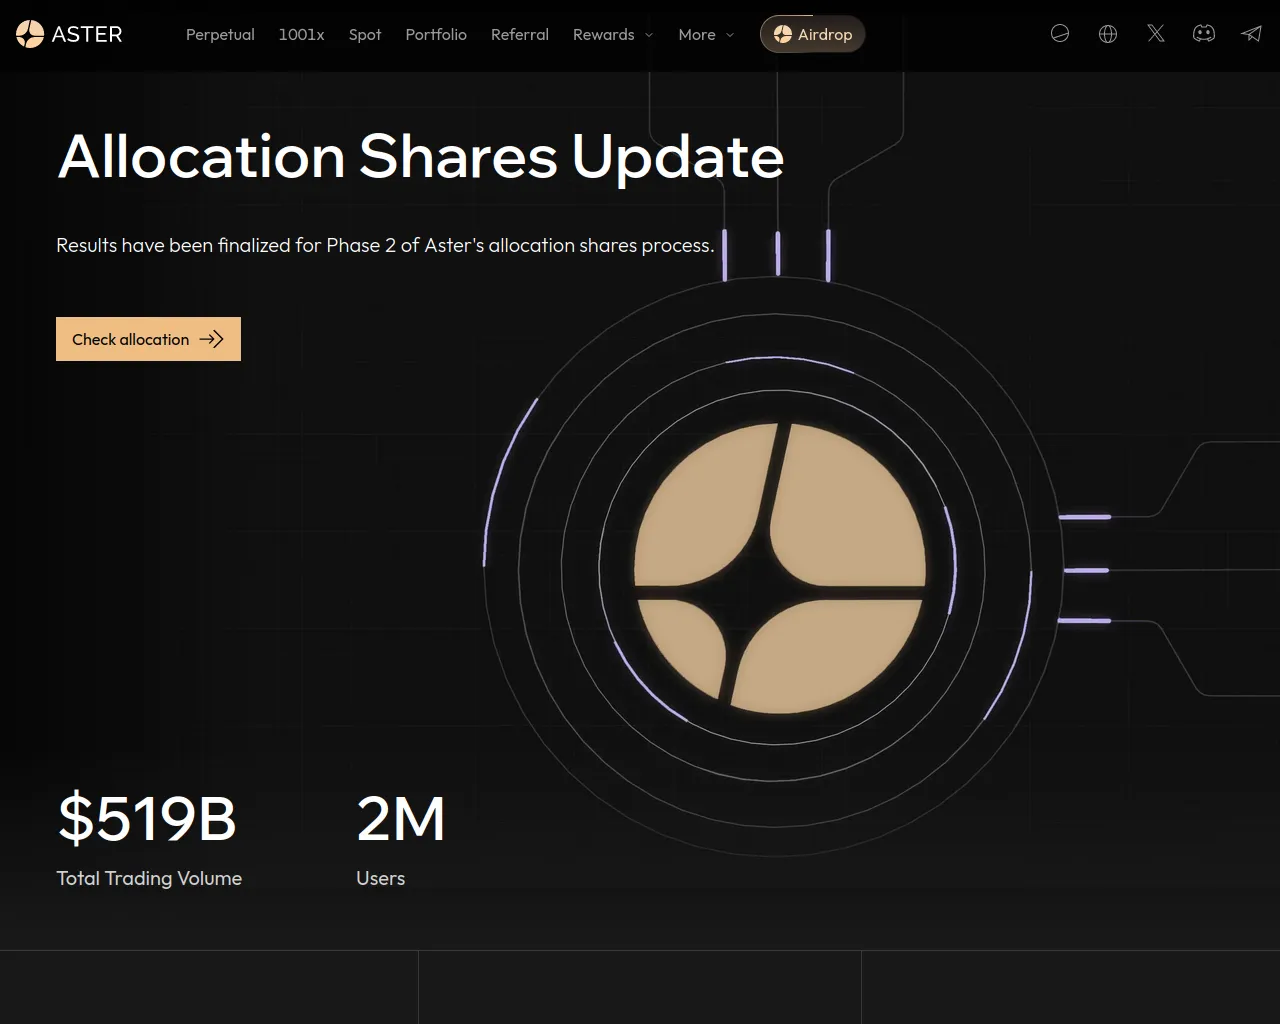Screen dimensions: 1280x1024
Task: Open the Telegram channel link
Action: (x=1251, y=34)
